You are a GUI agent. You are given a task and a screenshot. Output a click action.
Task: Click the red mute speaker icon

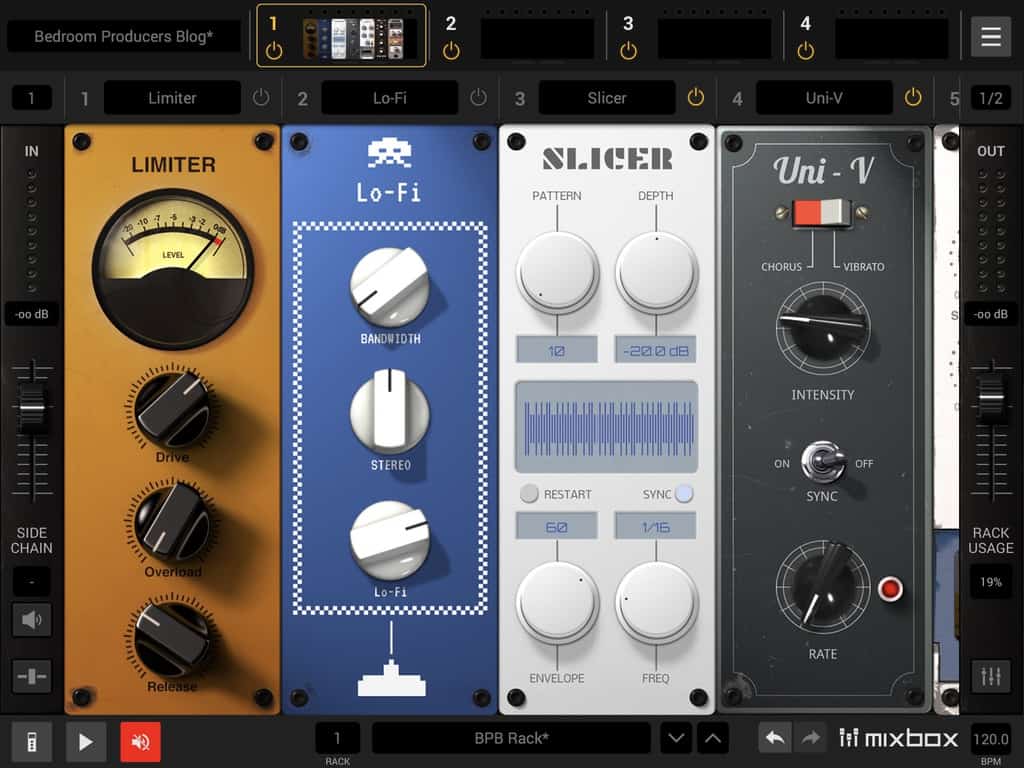click(x=140, y=741)
